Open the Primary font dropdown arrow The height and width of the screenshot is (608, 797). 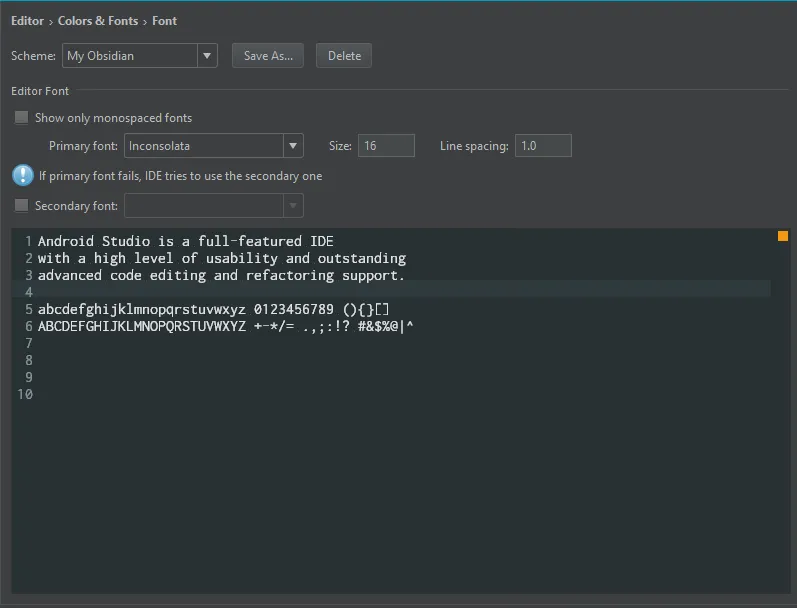tap(293, 146)
